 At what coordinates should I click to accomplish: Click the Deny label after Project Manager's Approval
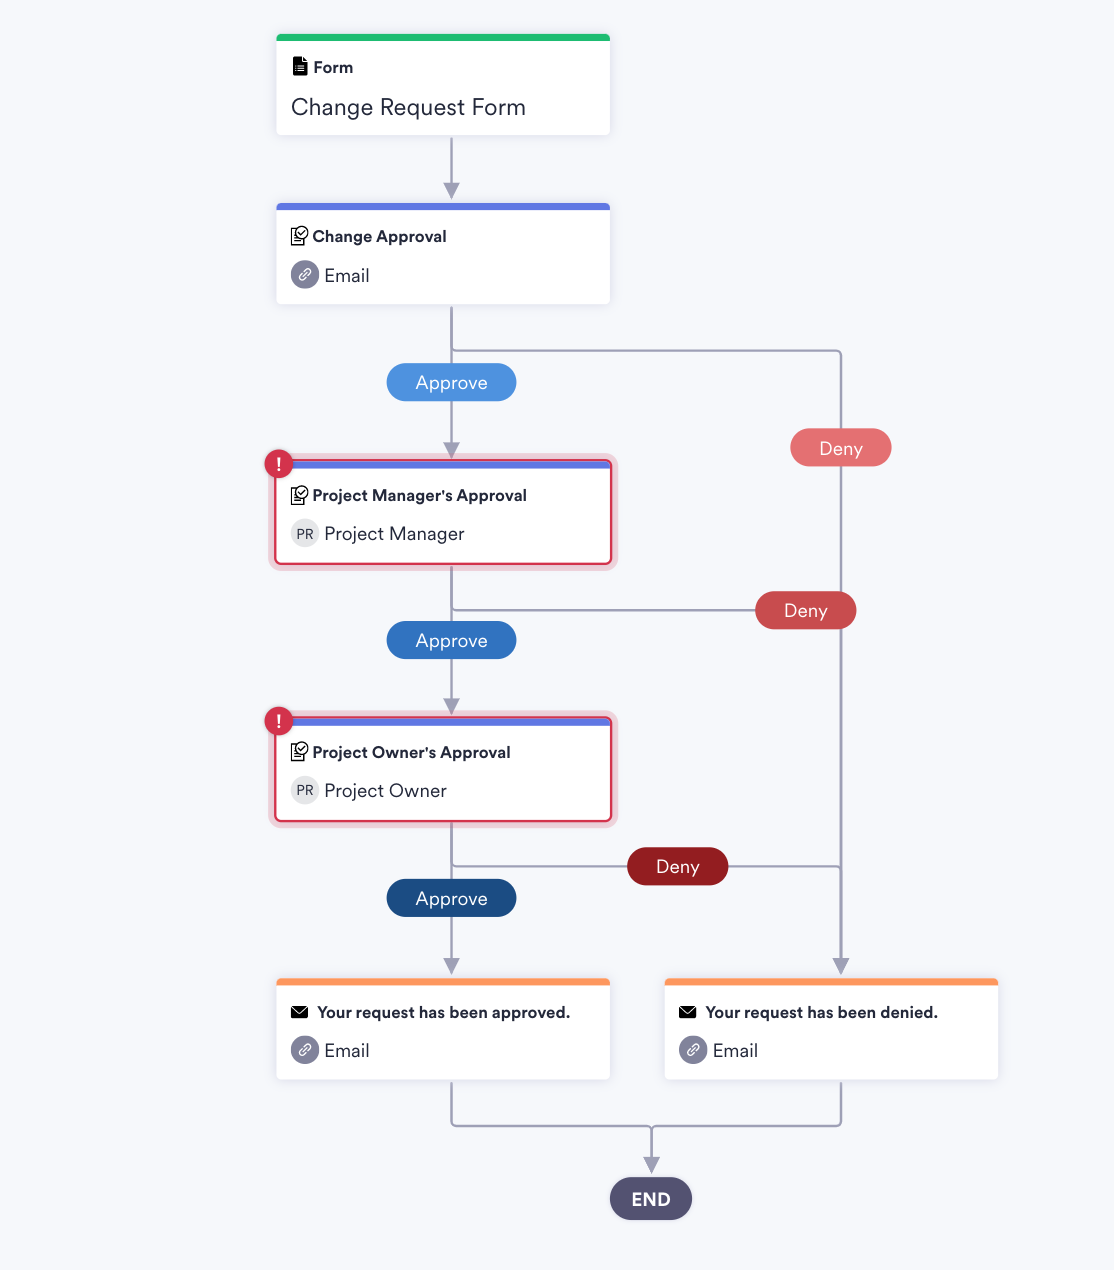click(x=805, y=611)
